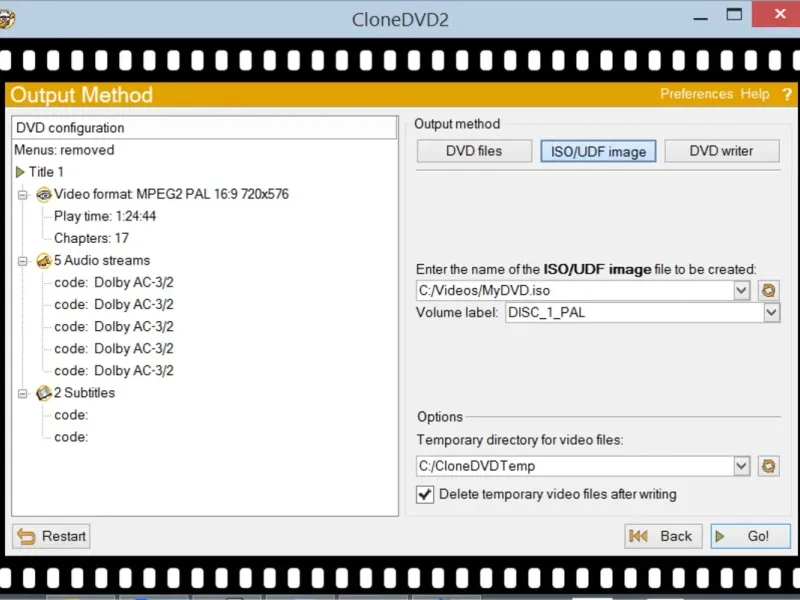
Task: Select the 2 Subtitles label
Action: (85, 393)
